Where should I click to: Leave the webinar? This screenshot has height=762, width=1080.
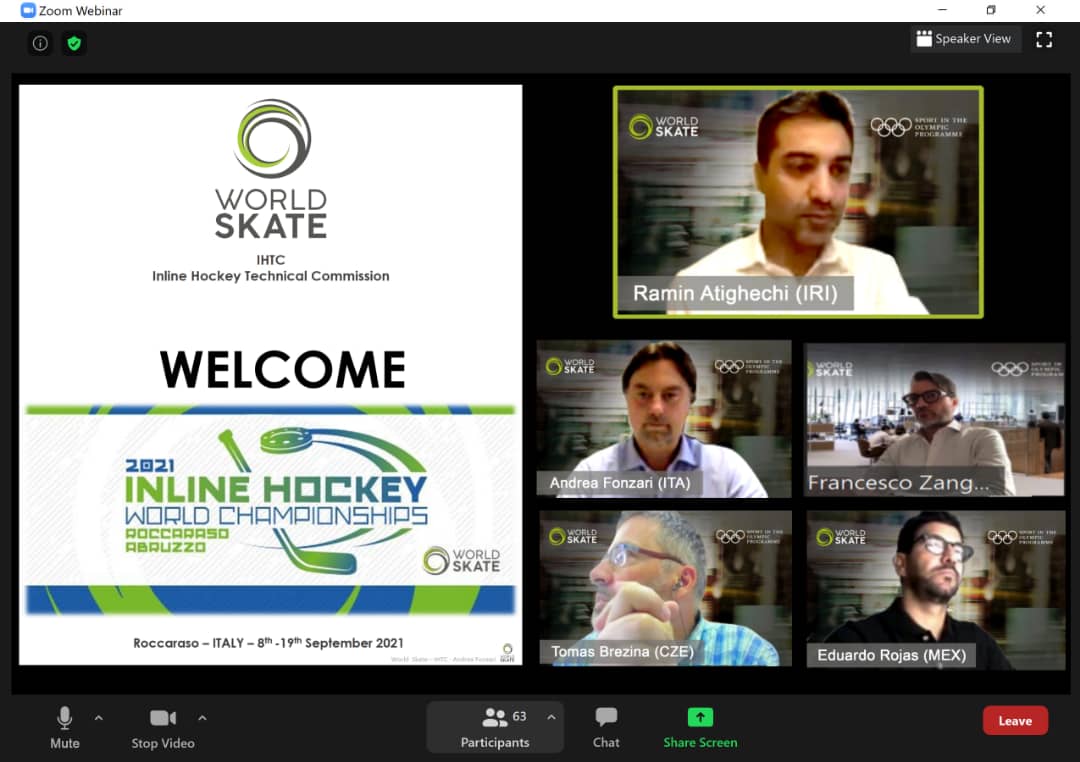point(1015,721)
